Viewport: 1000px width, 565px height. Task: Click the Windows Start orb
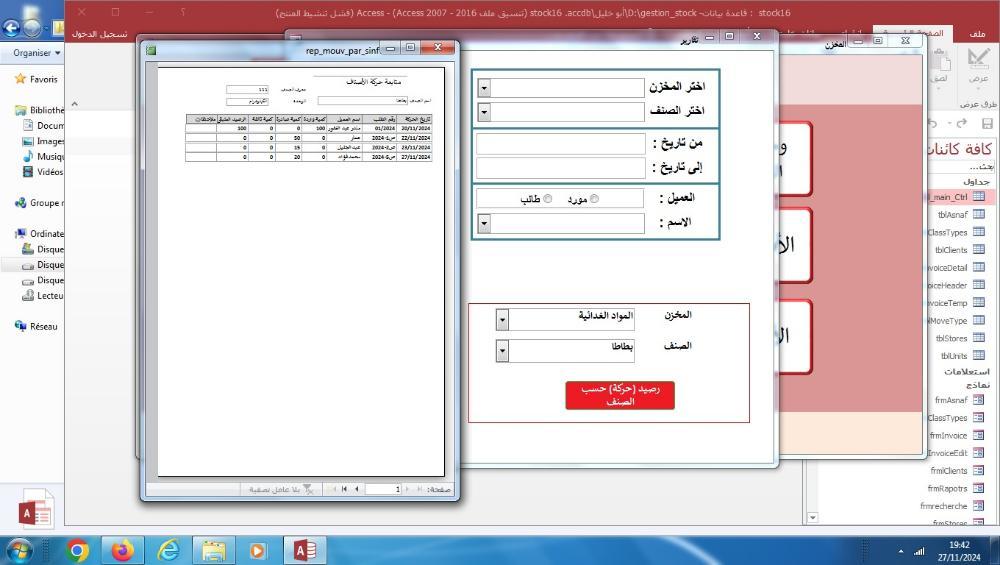click(x=18, y=550)
